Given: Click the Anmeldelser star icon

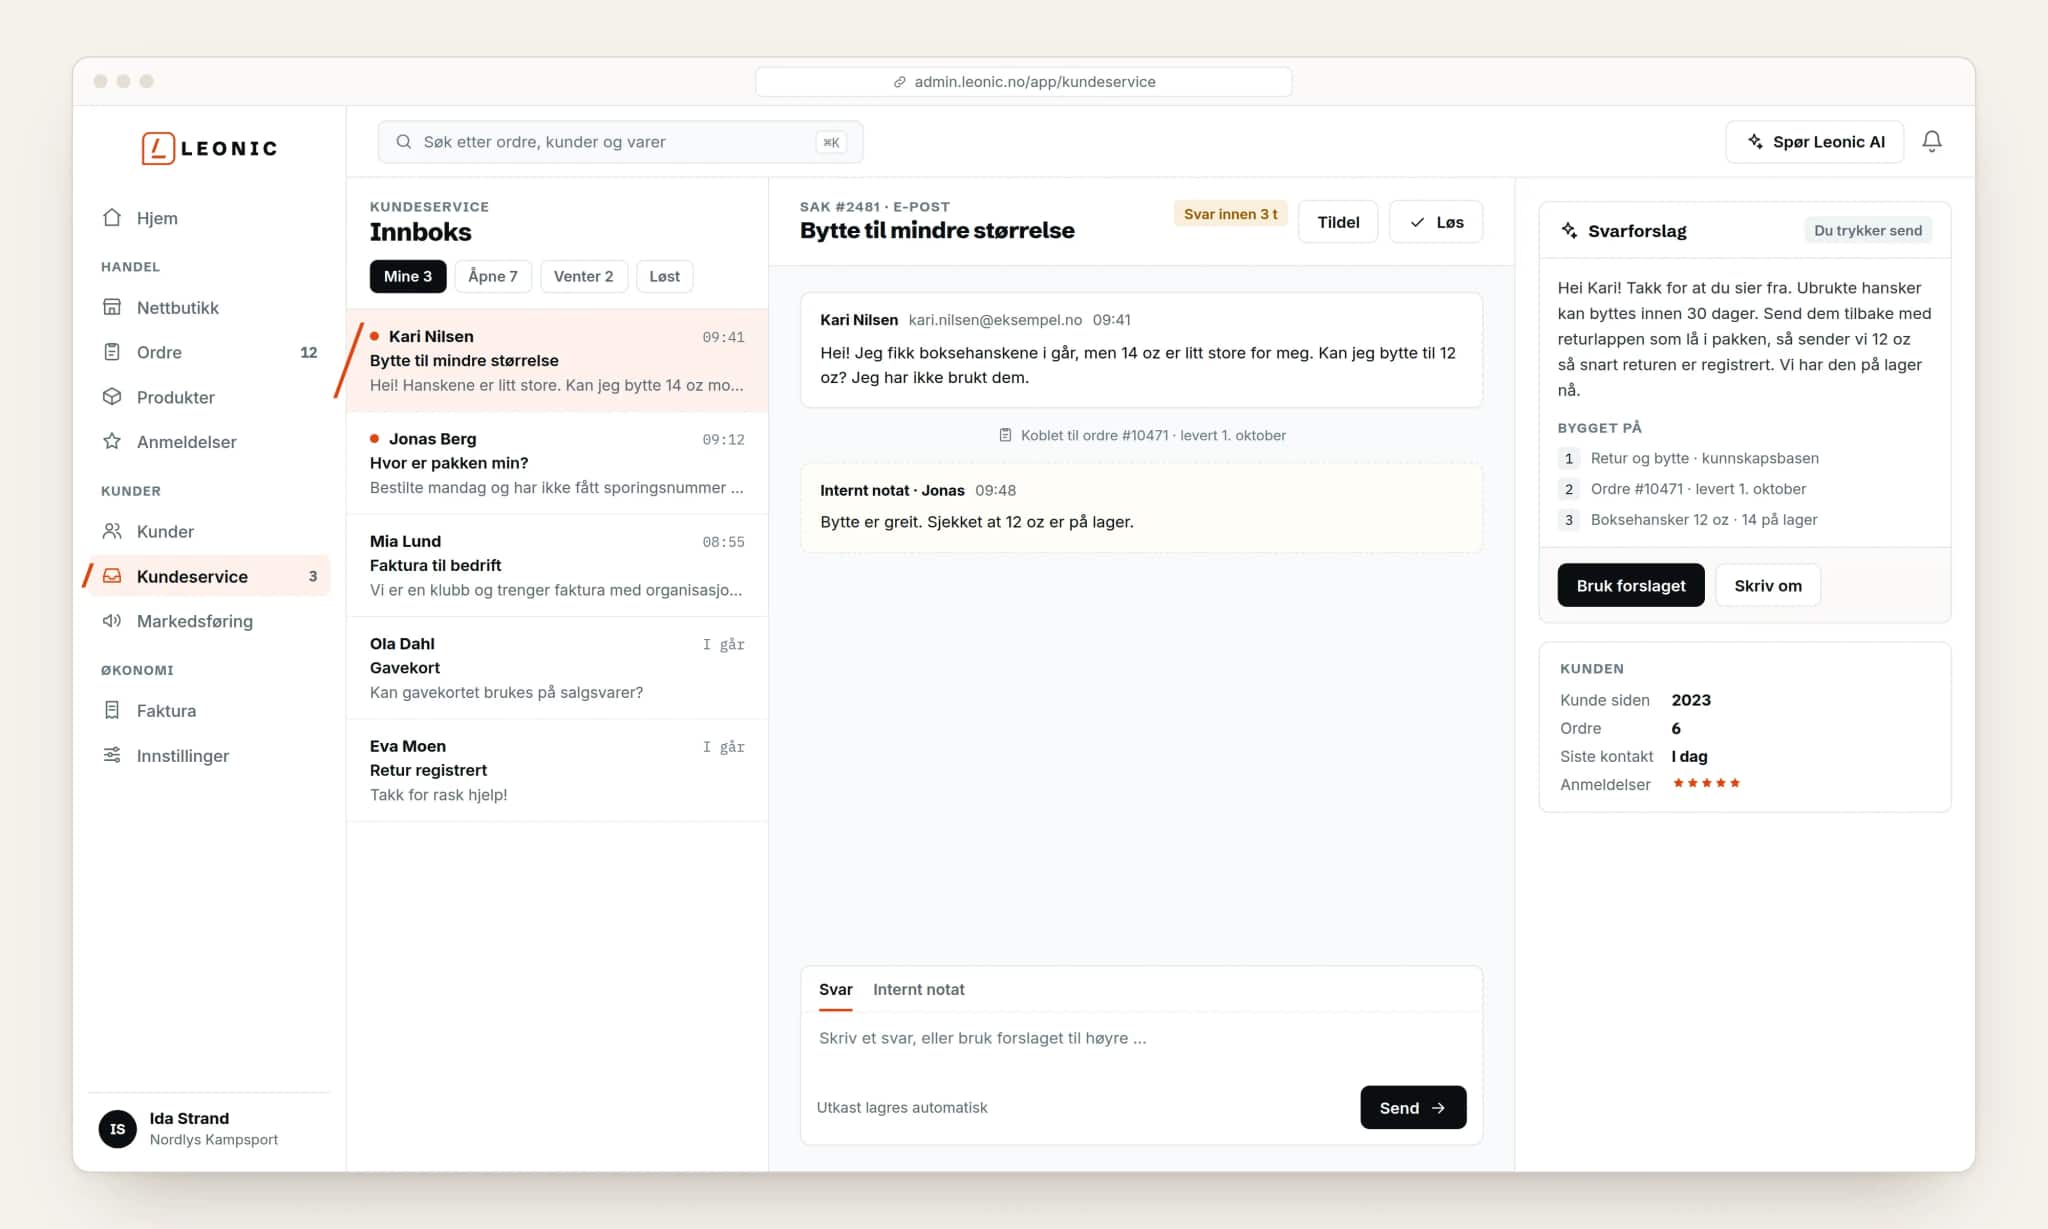Looking at the screenshot, I should [x=112, y=441].
